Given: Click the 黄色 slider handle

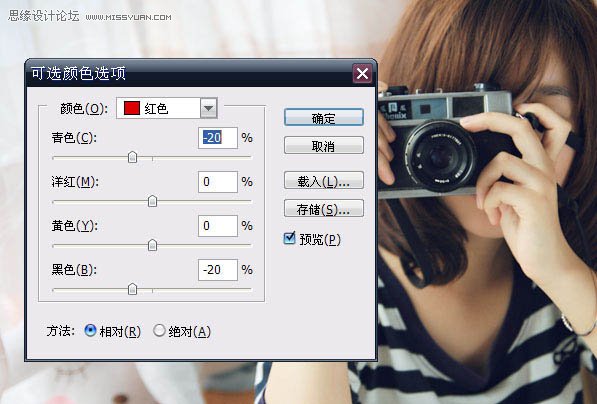Looking at the screenshot, I should tap(152, 245).
